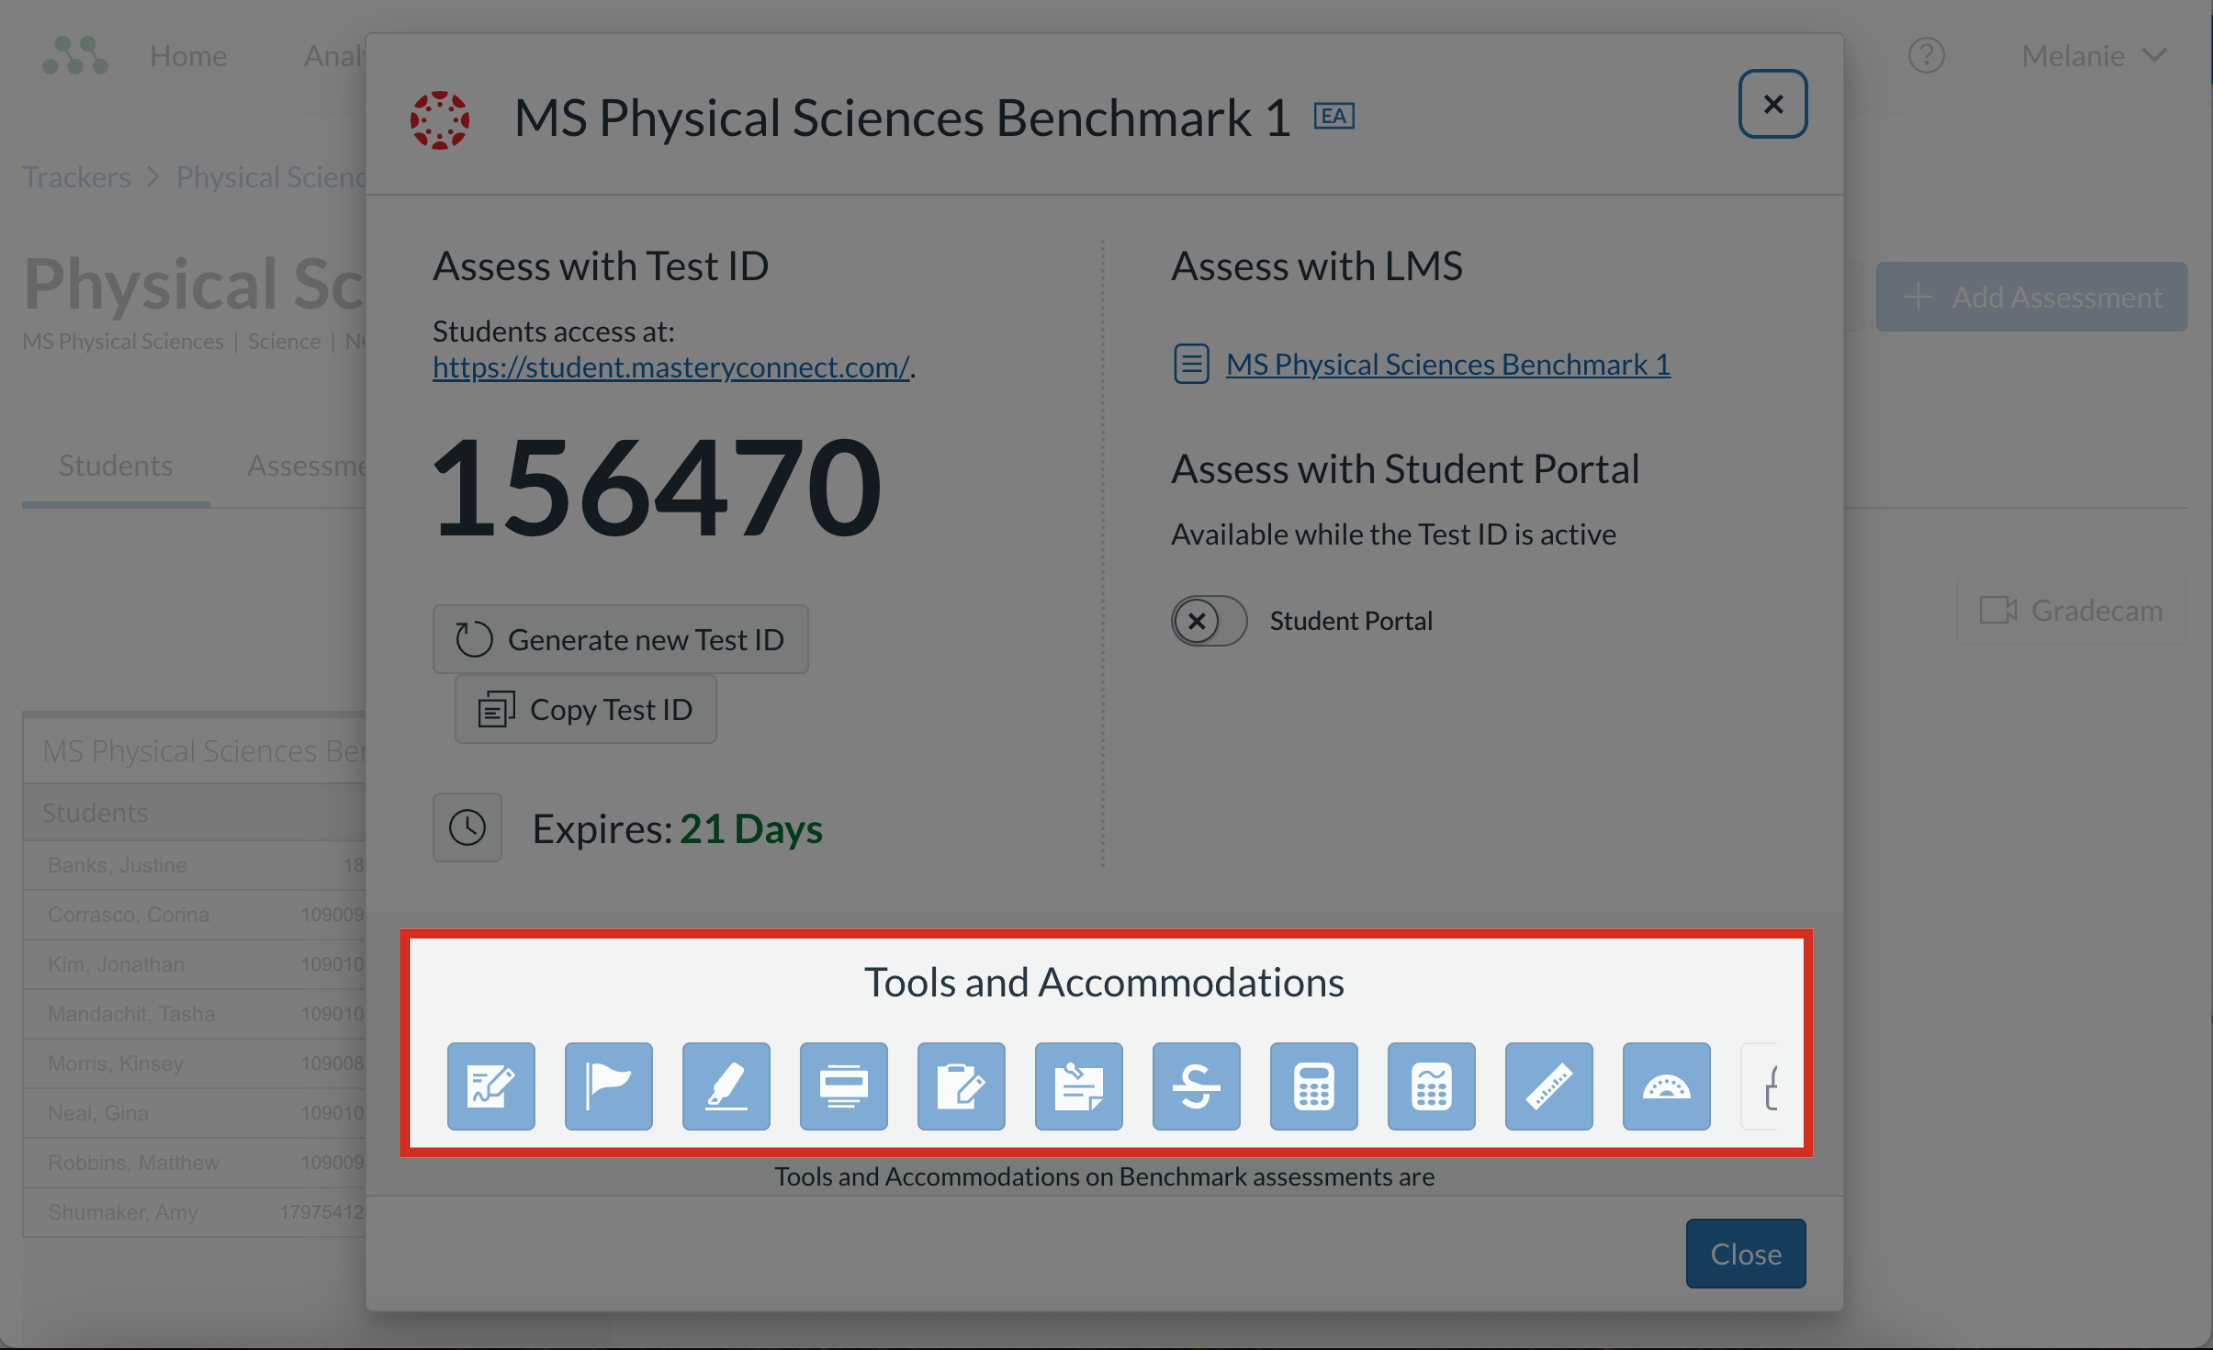Image resolution: width=2213 pixels, height=1350 pixels.
Task: Click the Add Assessment button
Action: [2031, 297]
